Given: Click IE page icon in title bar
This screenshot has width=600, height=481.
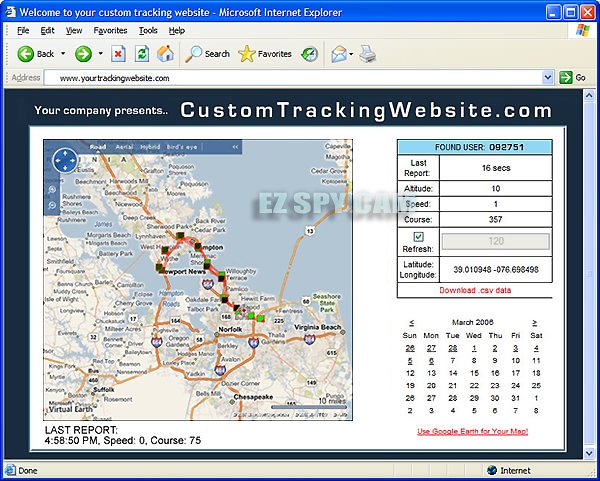Looking at the screenshot, I should click(10, 12).
